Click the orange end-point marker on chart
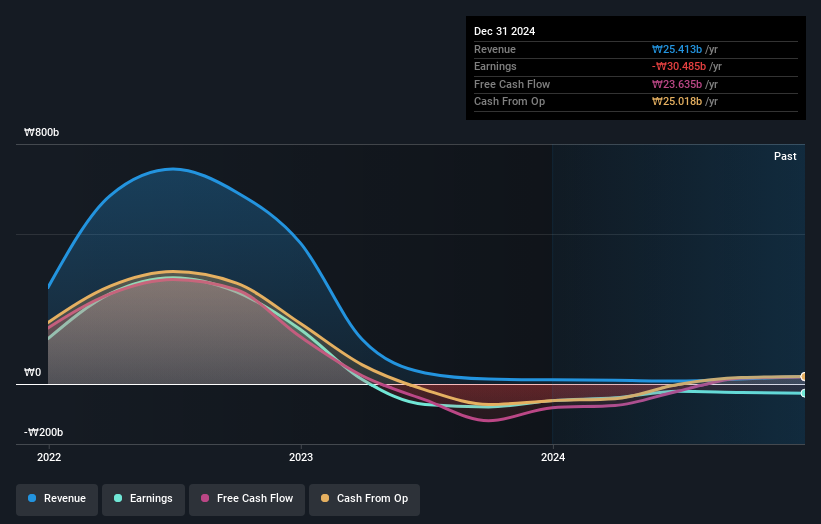This screenshot has width=821, height=524. tap(803, 376)
